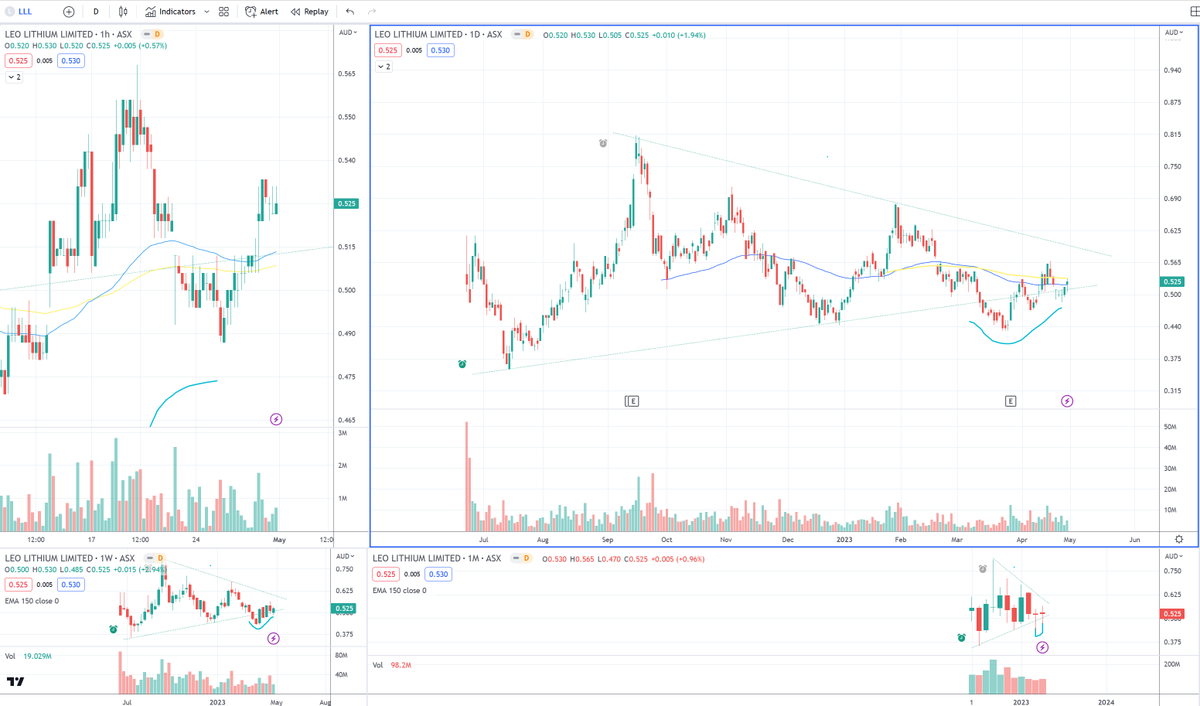
Task: Click the Vol 98.2M label on 1M chart
Action: pyautogui.click(x=394, y=665)
